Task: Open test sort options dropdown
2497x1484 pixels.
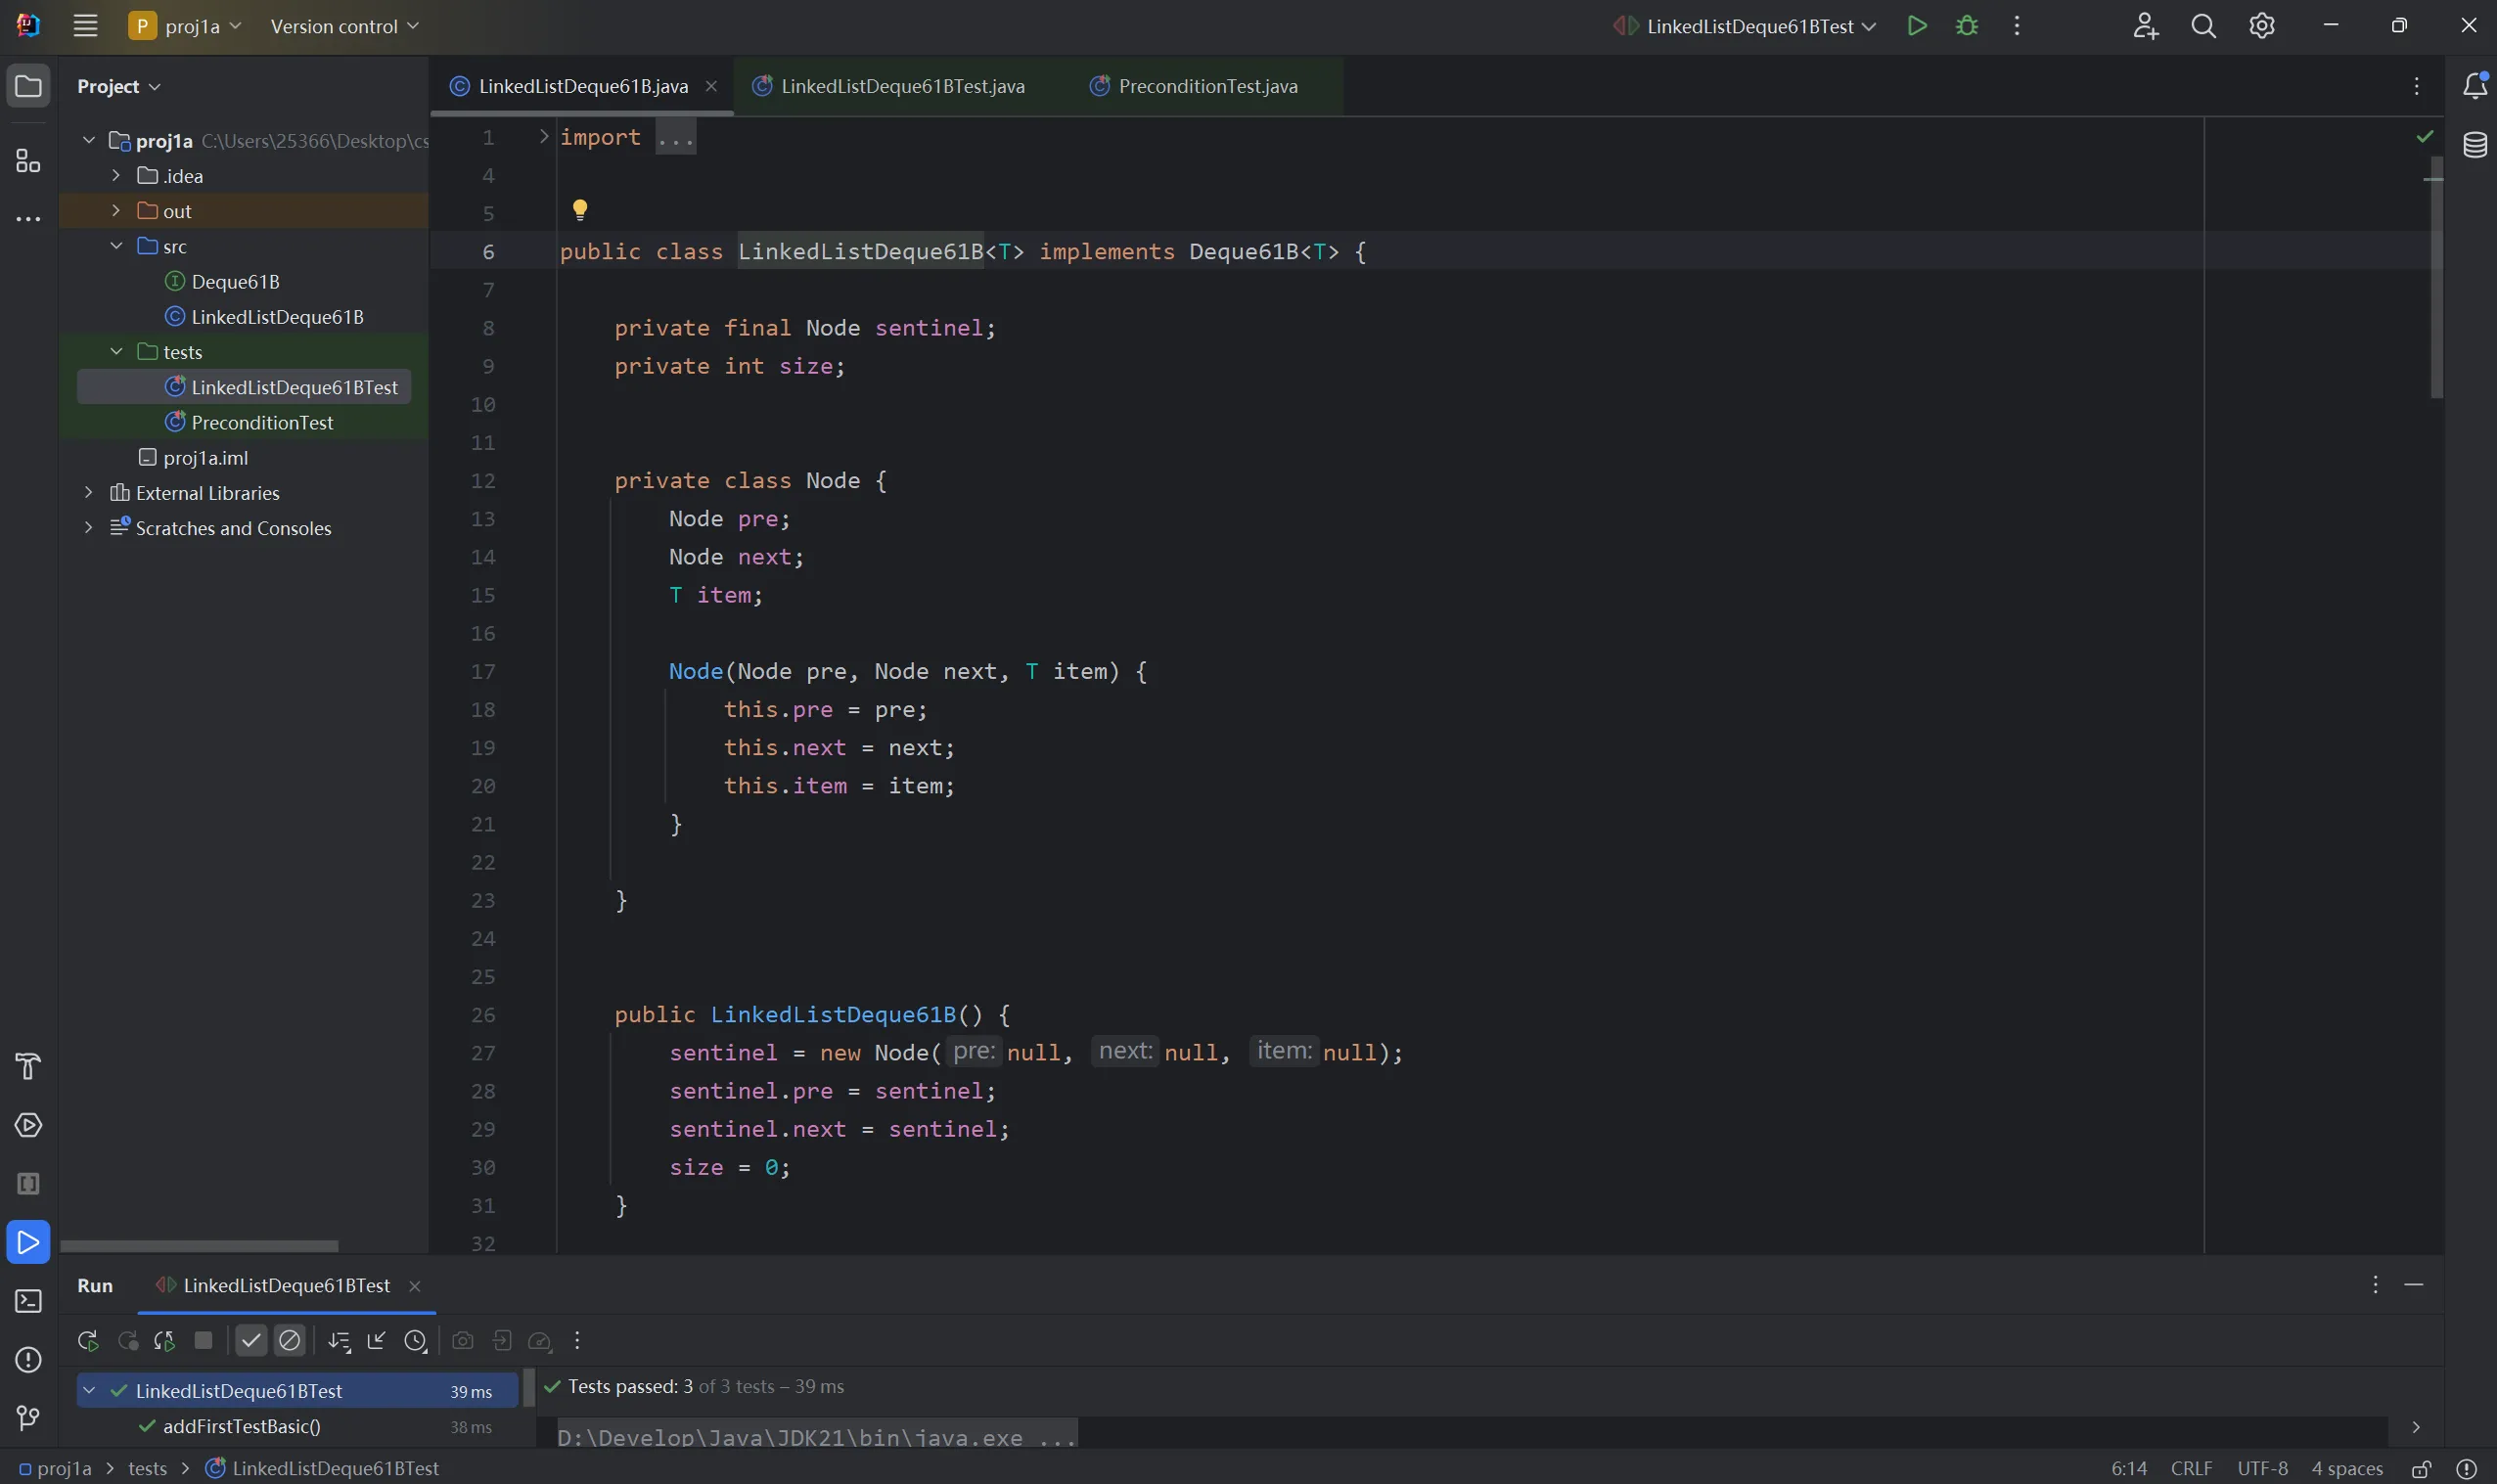Action: click(339, 1341)
